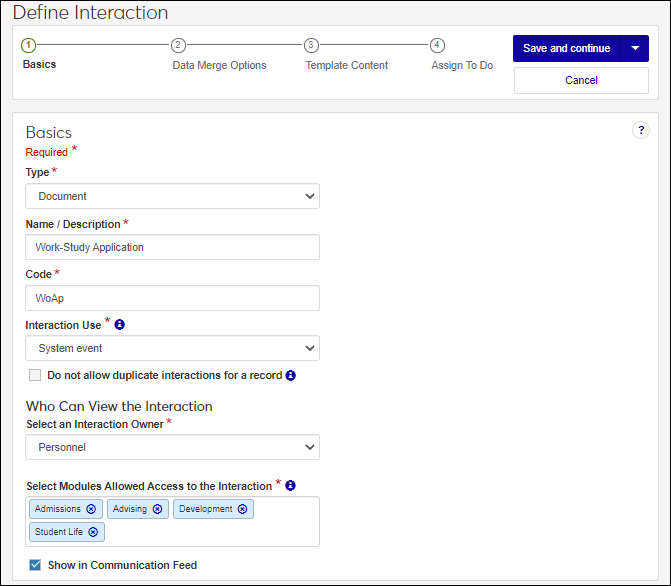Open the Type dropdown showing Document

172,196
